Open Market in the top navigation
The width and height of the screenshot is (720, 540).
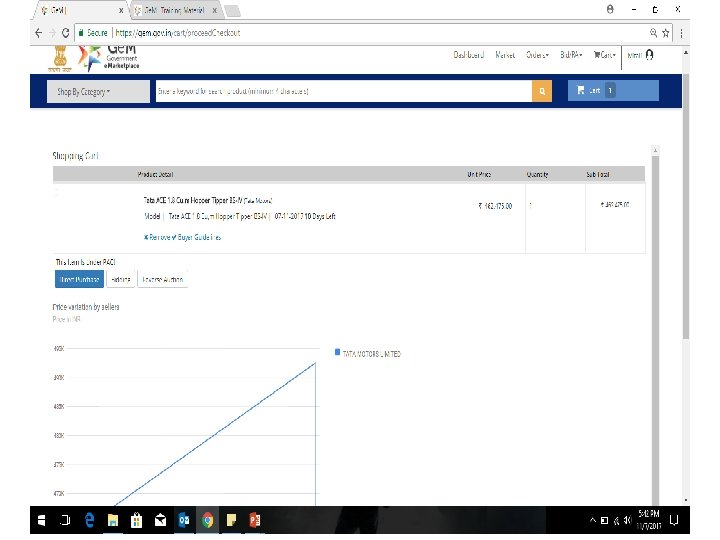click(x=505, y=55)
